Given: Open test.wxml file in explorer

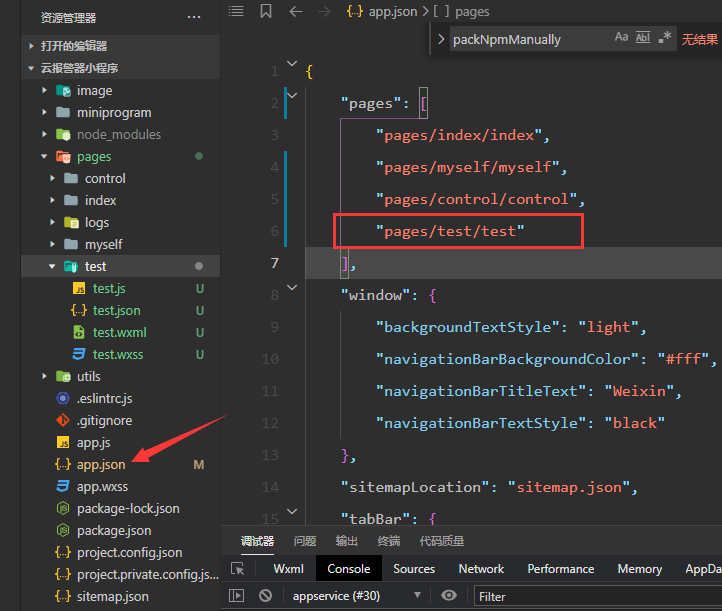Looking at the screenshot, I should click(119, 332).
